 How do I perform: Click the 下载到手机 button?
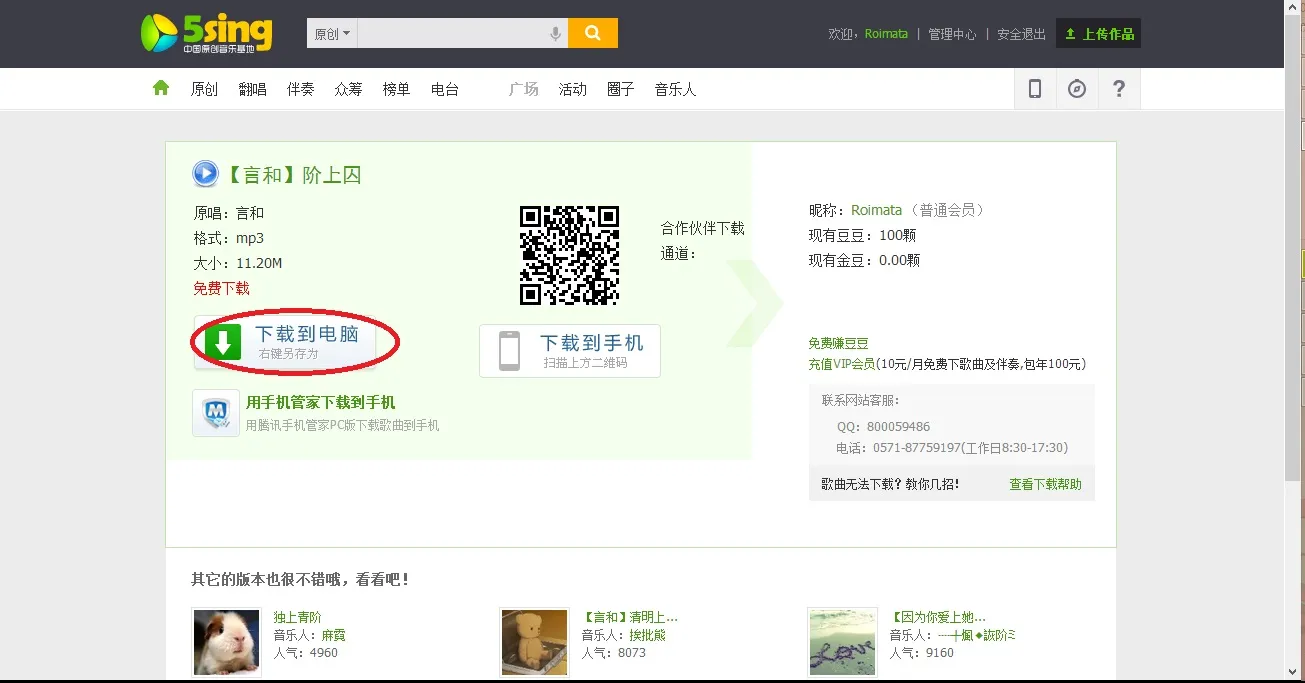click(x=570, y=351)
